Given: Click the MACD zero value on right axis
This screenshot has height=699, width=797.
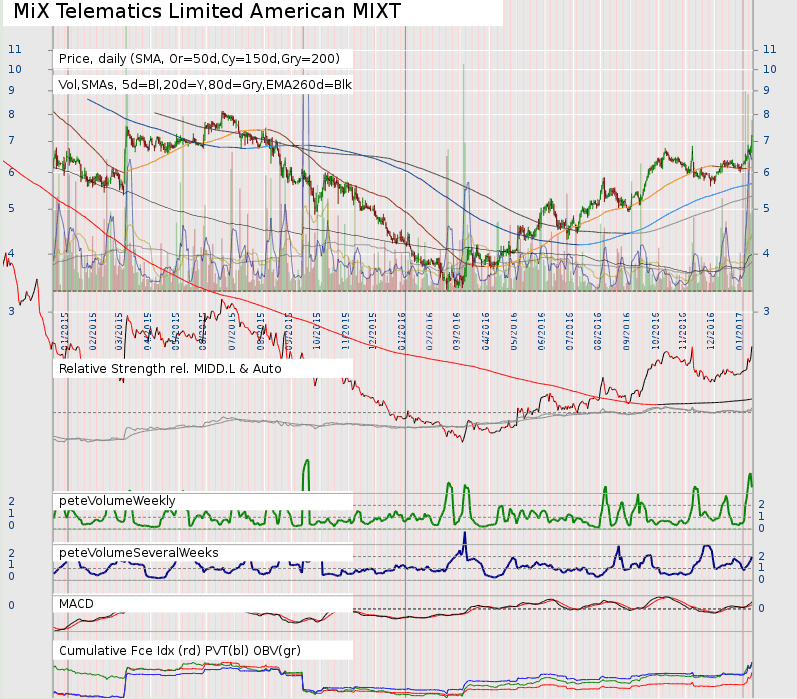Looking at the screenshot, I should tap(761, 609).
